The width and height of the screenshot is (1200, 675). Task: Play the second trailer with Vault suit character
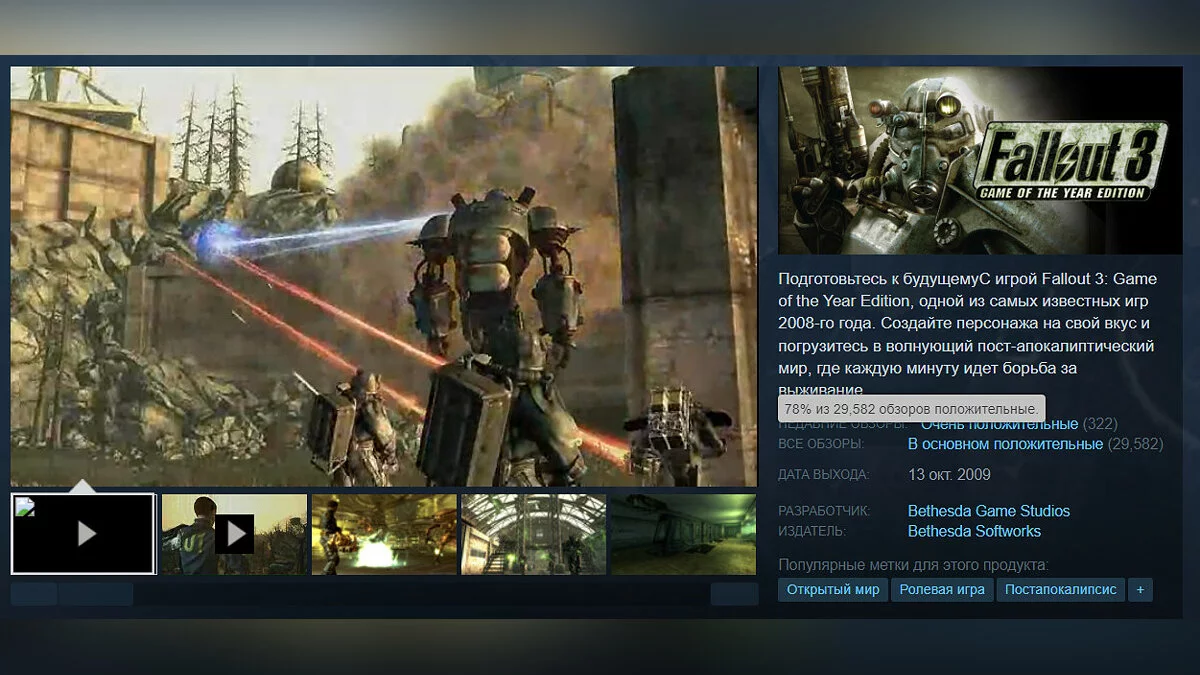pyautogui.click(x=234, y=534)
